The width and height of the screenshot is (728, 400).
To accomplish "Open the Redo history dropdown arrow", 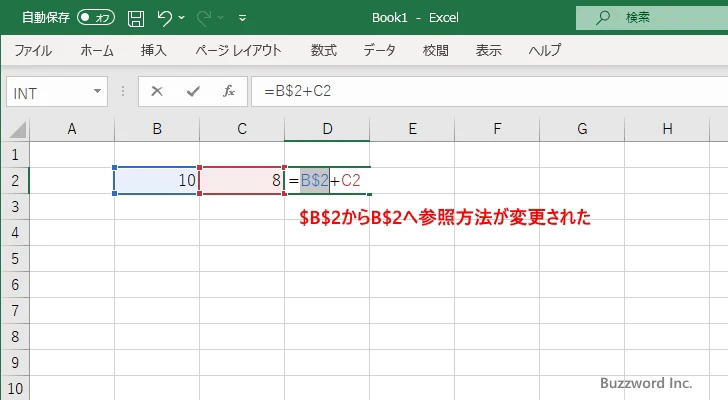I will click(221, 18).
